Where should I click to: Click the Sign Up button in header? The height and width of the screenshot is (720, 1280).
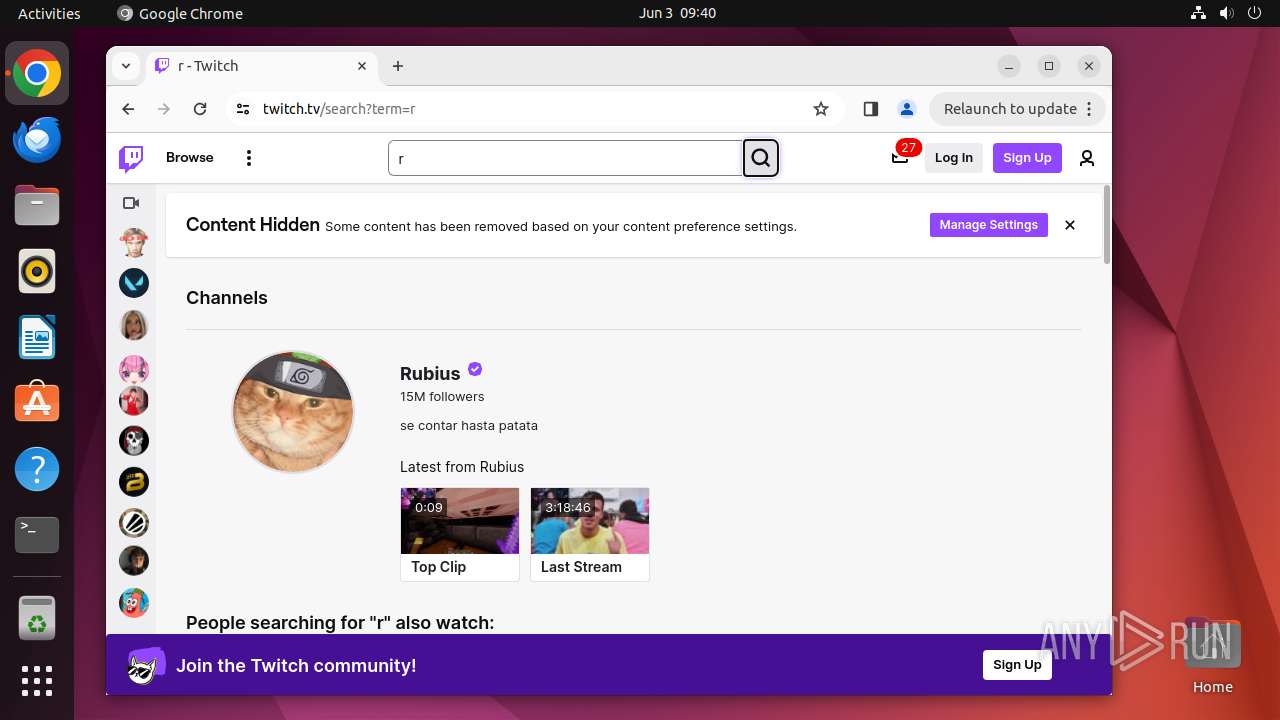click(1027, 158)
